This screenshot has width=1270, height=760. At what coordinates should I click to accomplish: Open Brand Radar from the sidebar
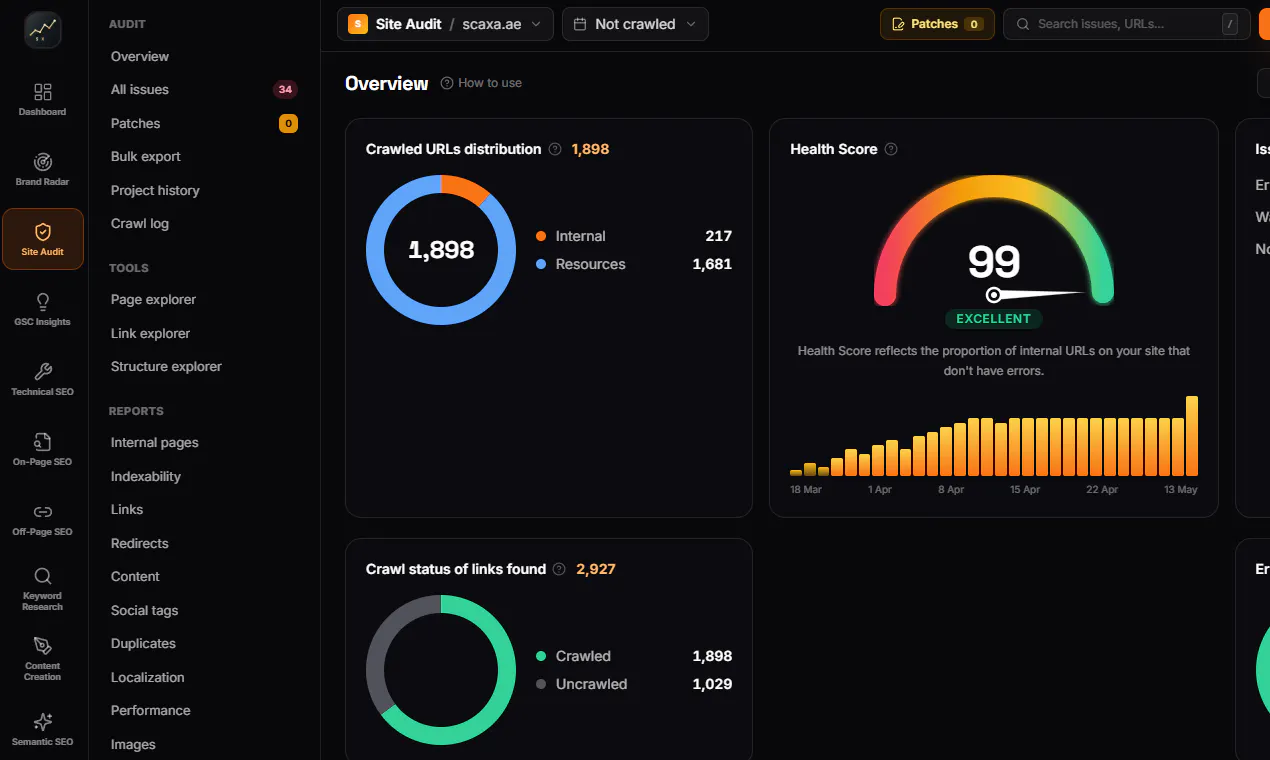coord(43,168)
